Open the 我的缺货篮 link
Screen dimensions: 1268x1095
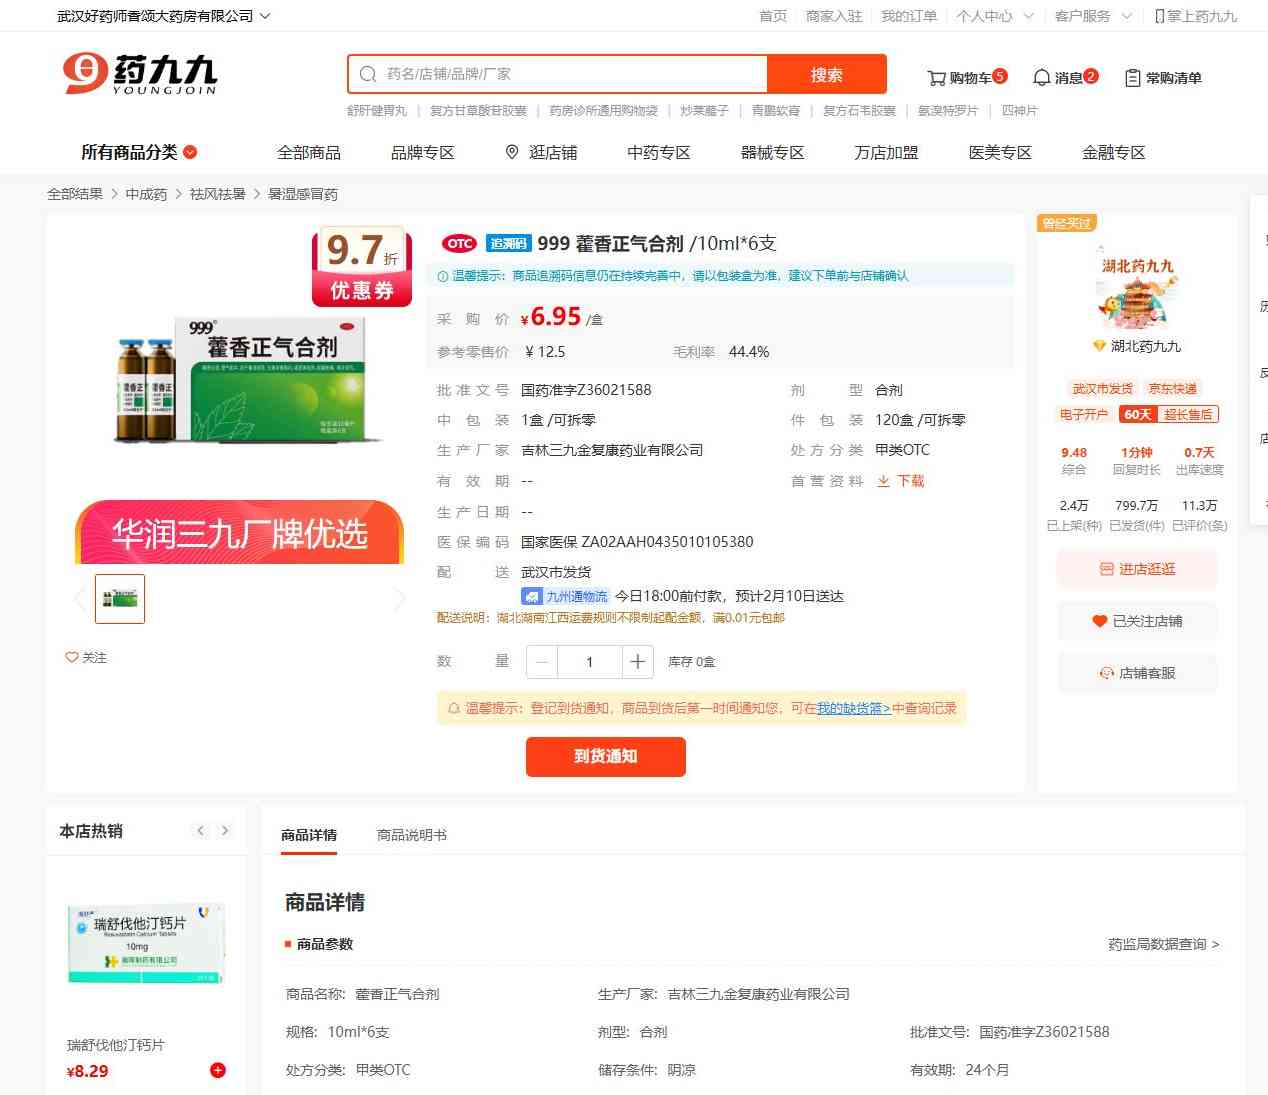pyautogui.click(x=853, y=708)
